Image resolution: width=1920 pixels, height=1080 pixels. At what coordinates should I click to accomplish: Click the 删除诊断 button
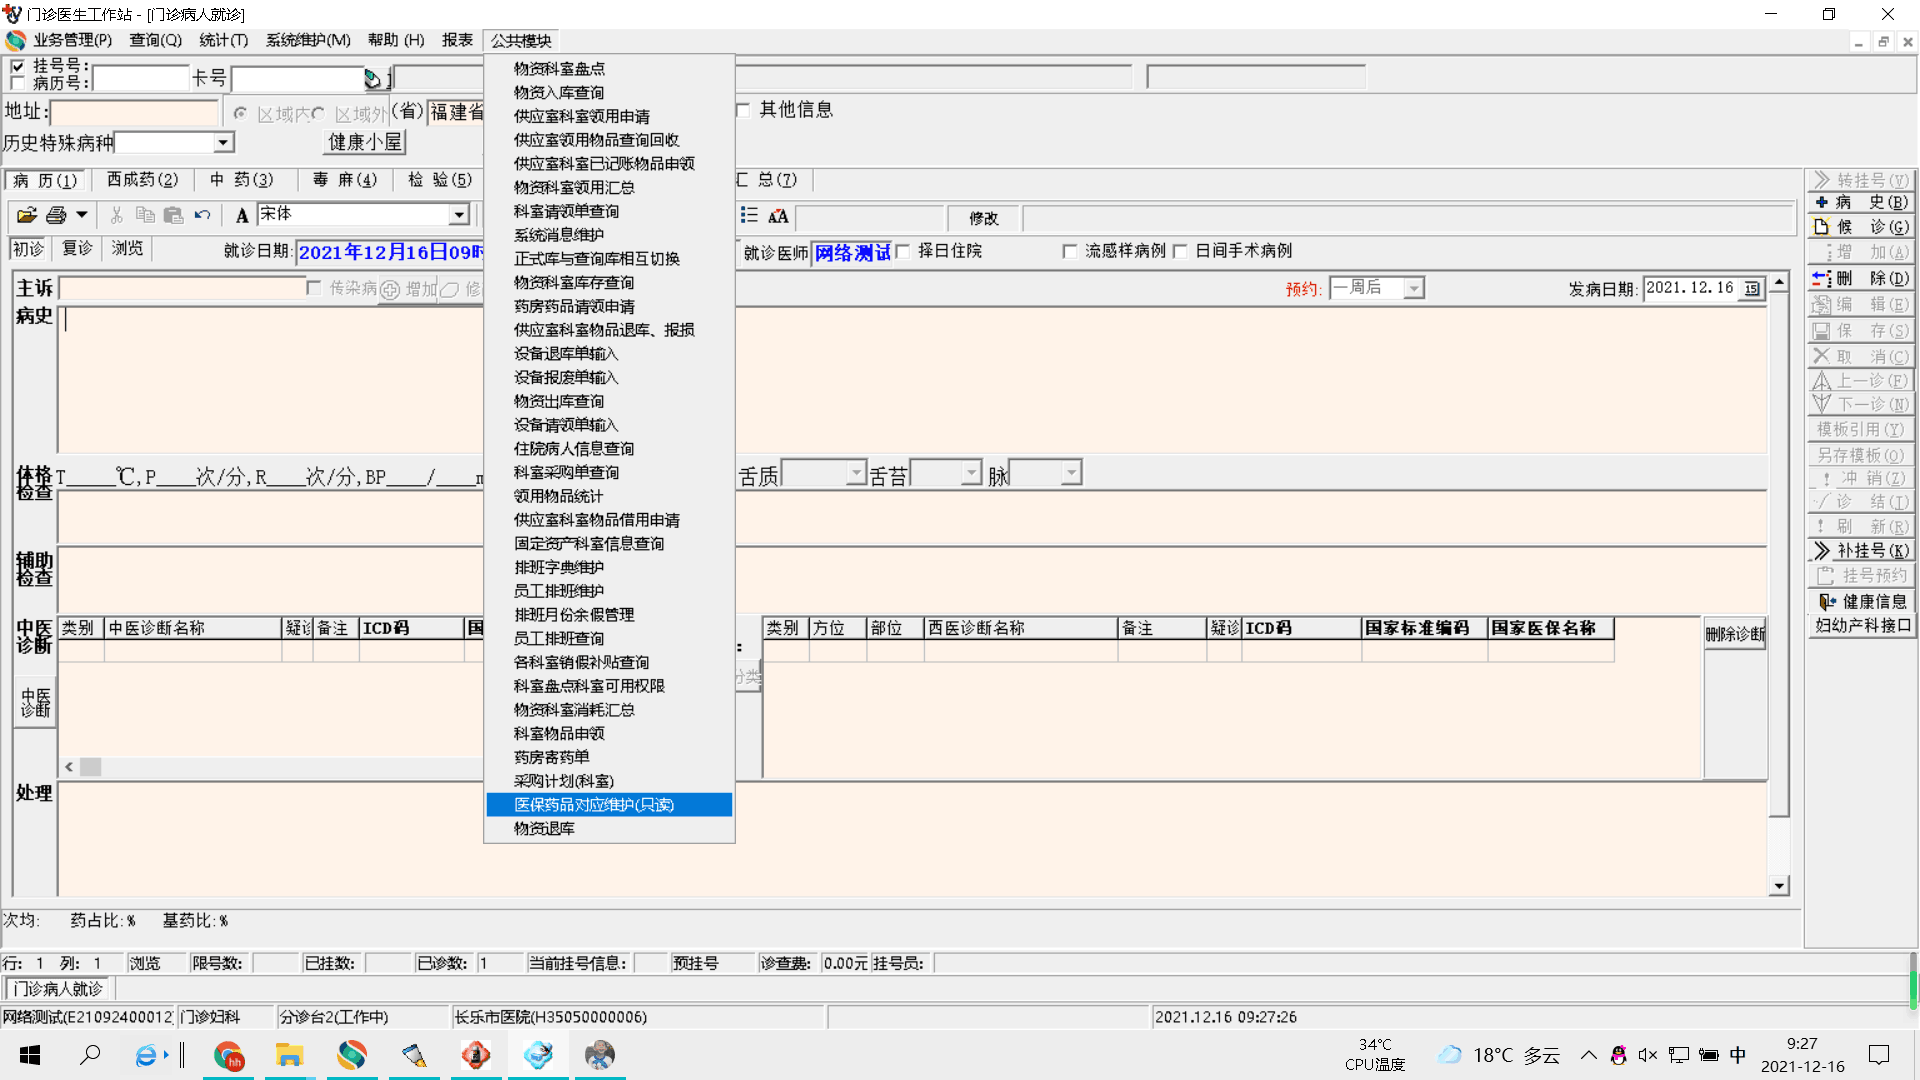click(x=1735, y=634)
